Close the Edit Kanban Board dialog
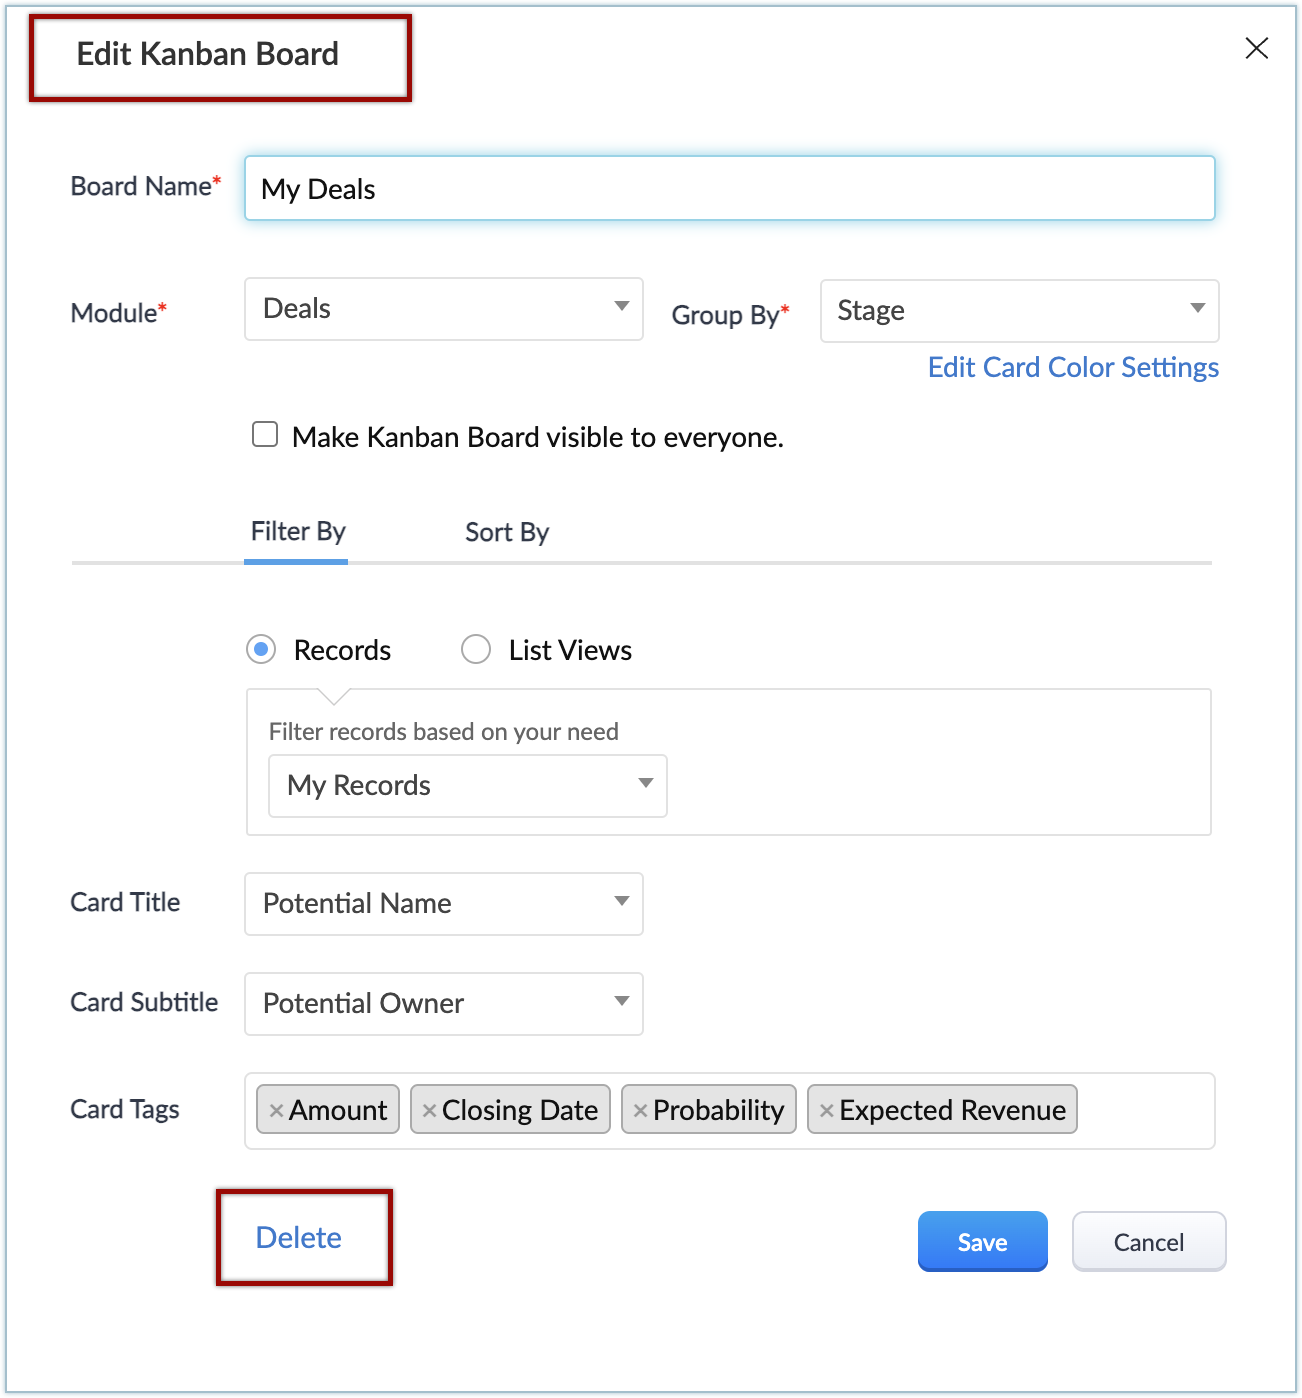Image resolution: width=1302 pixels, height=1398 pixels. tap(1256, 48)
